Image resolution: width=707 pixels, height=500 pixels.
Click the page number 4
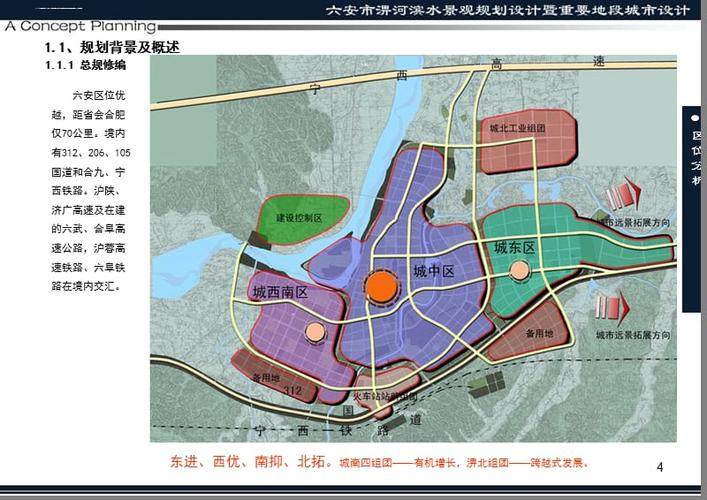click(x=660, y=467)
